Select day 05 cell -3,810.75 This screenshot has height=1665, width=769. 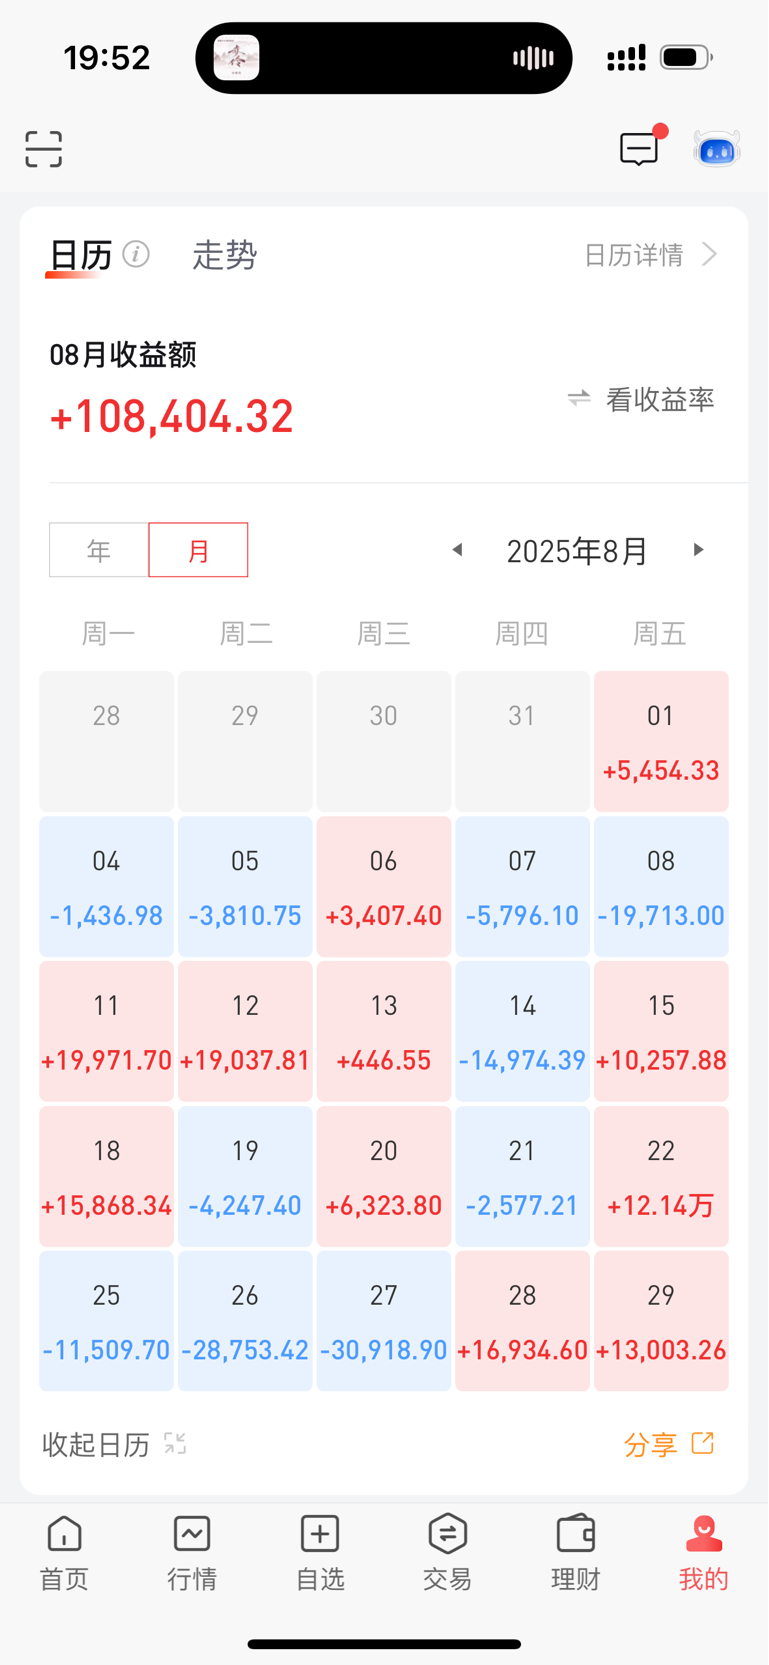[x=245, y=886]
